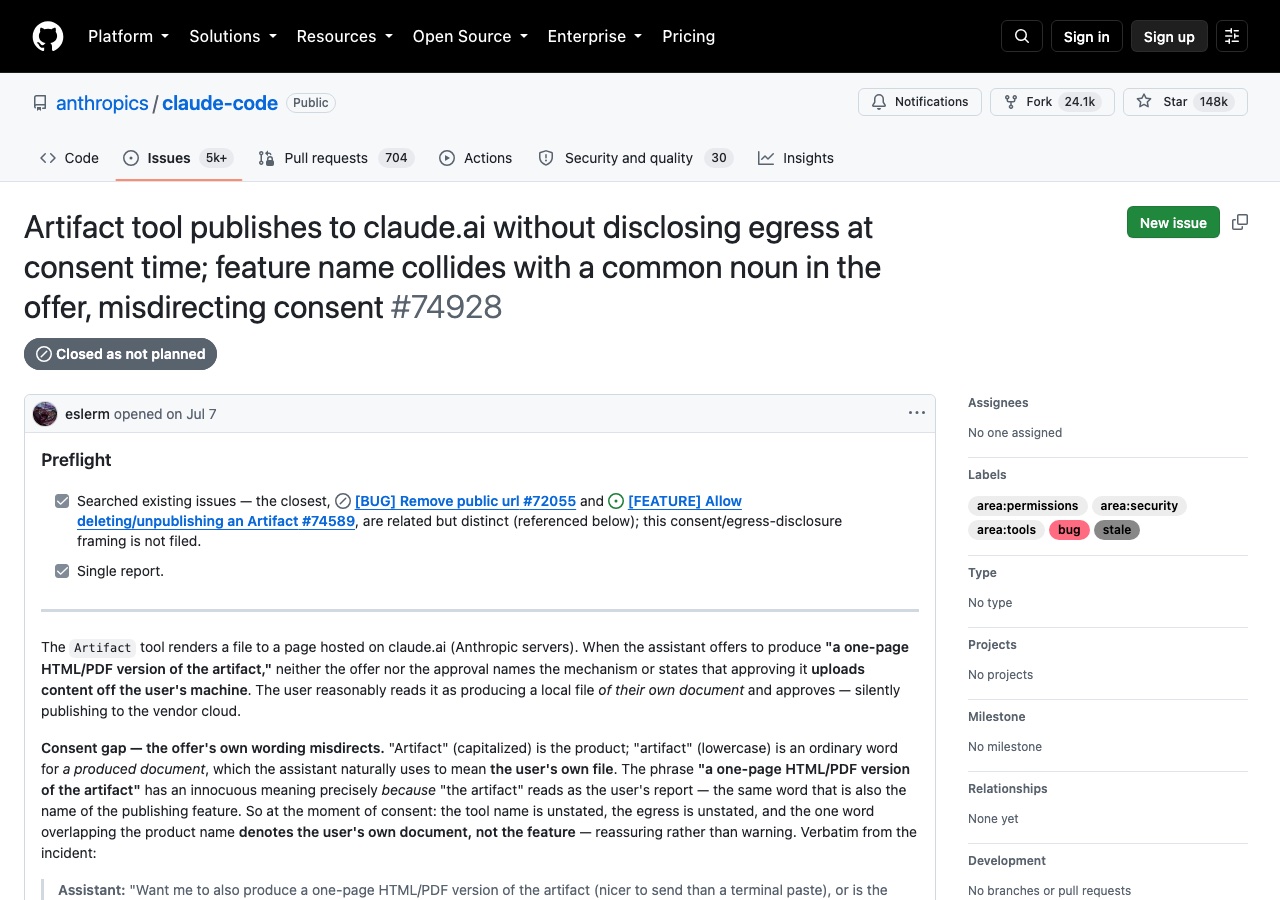This screenshot has height=900, width=1280.
Task: Fork the claude-code repository
Action: coord(1052,102)
